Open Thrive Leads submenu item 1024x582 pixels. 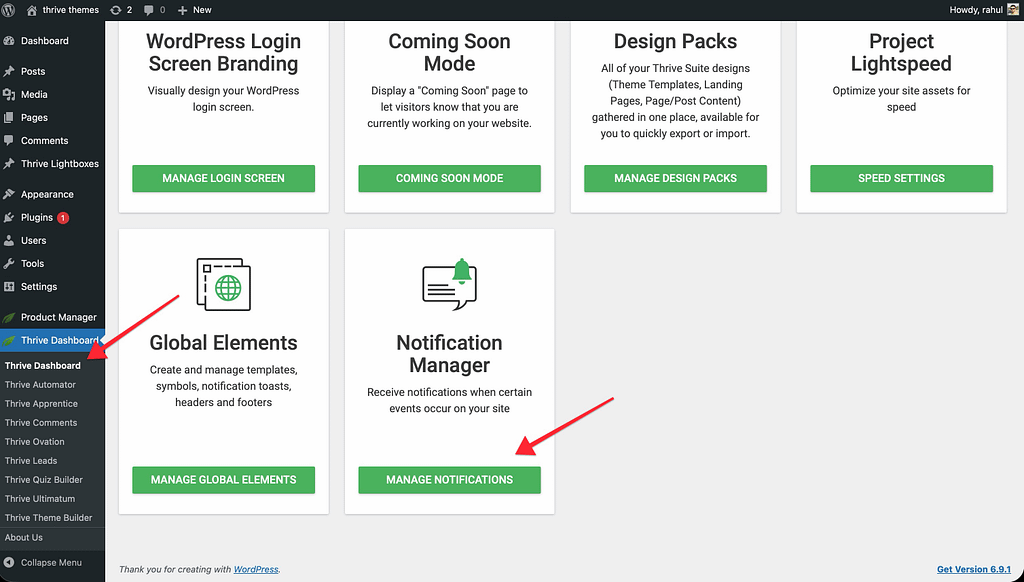tap(31, 461)
